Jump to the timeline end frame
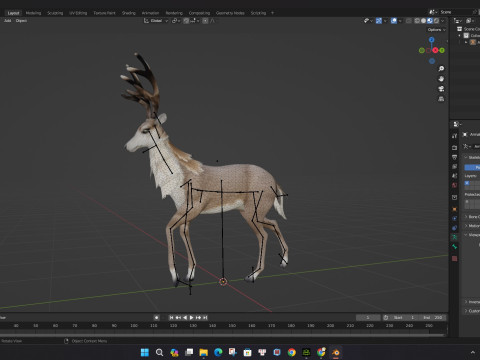The height and width of the screenshot is (360, 480). [x=205, y=318]
